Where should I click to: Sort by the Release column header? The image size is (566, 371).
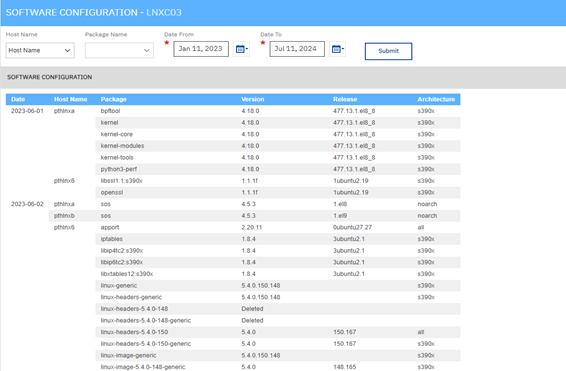pos(345,99)
